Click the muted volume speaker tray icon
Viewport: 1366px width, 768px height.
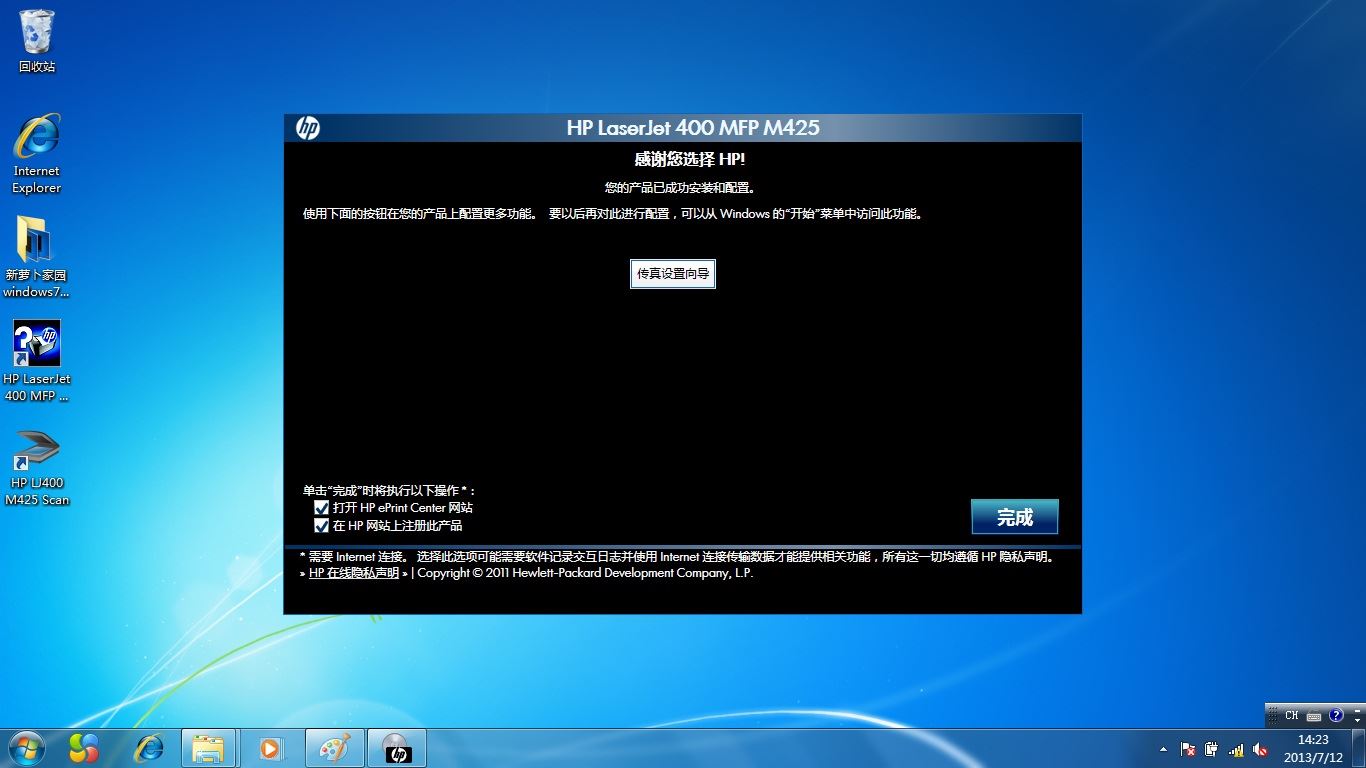1260,749
